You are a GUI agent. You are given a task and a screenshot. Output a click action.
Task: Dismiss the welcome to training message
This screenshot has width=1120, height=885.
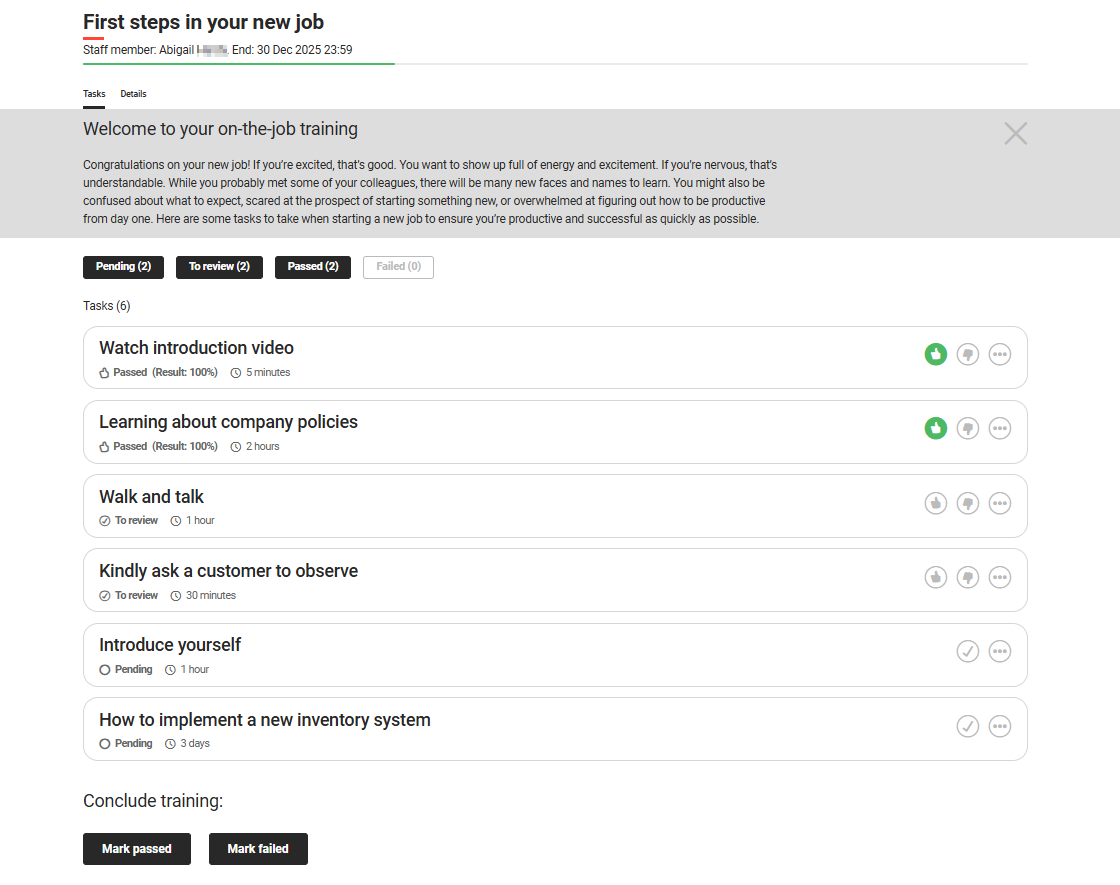[1015, 133]
